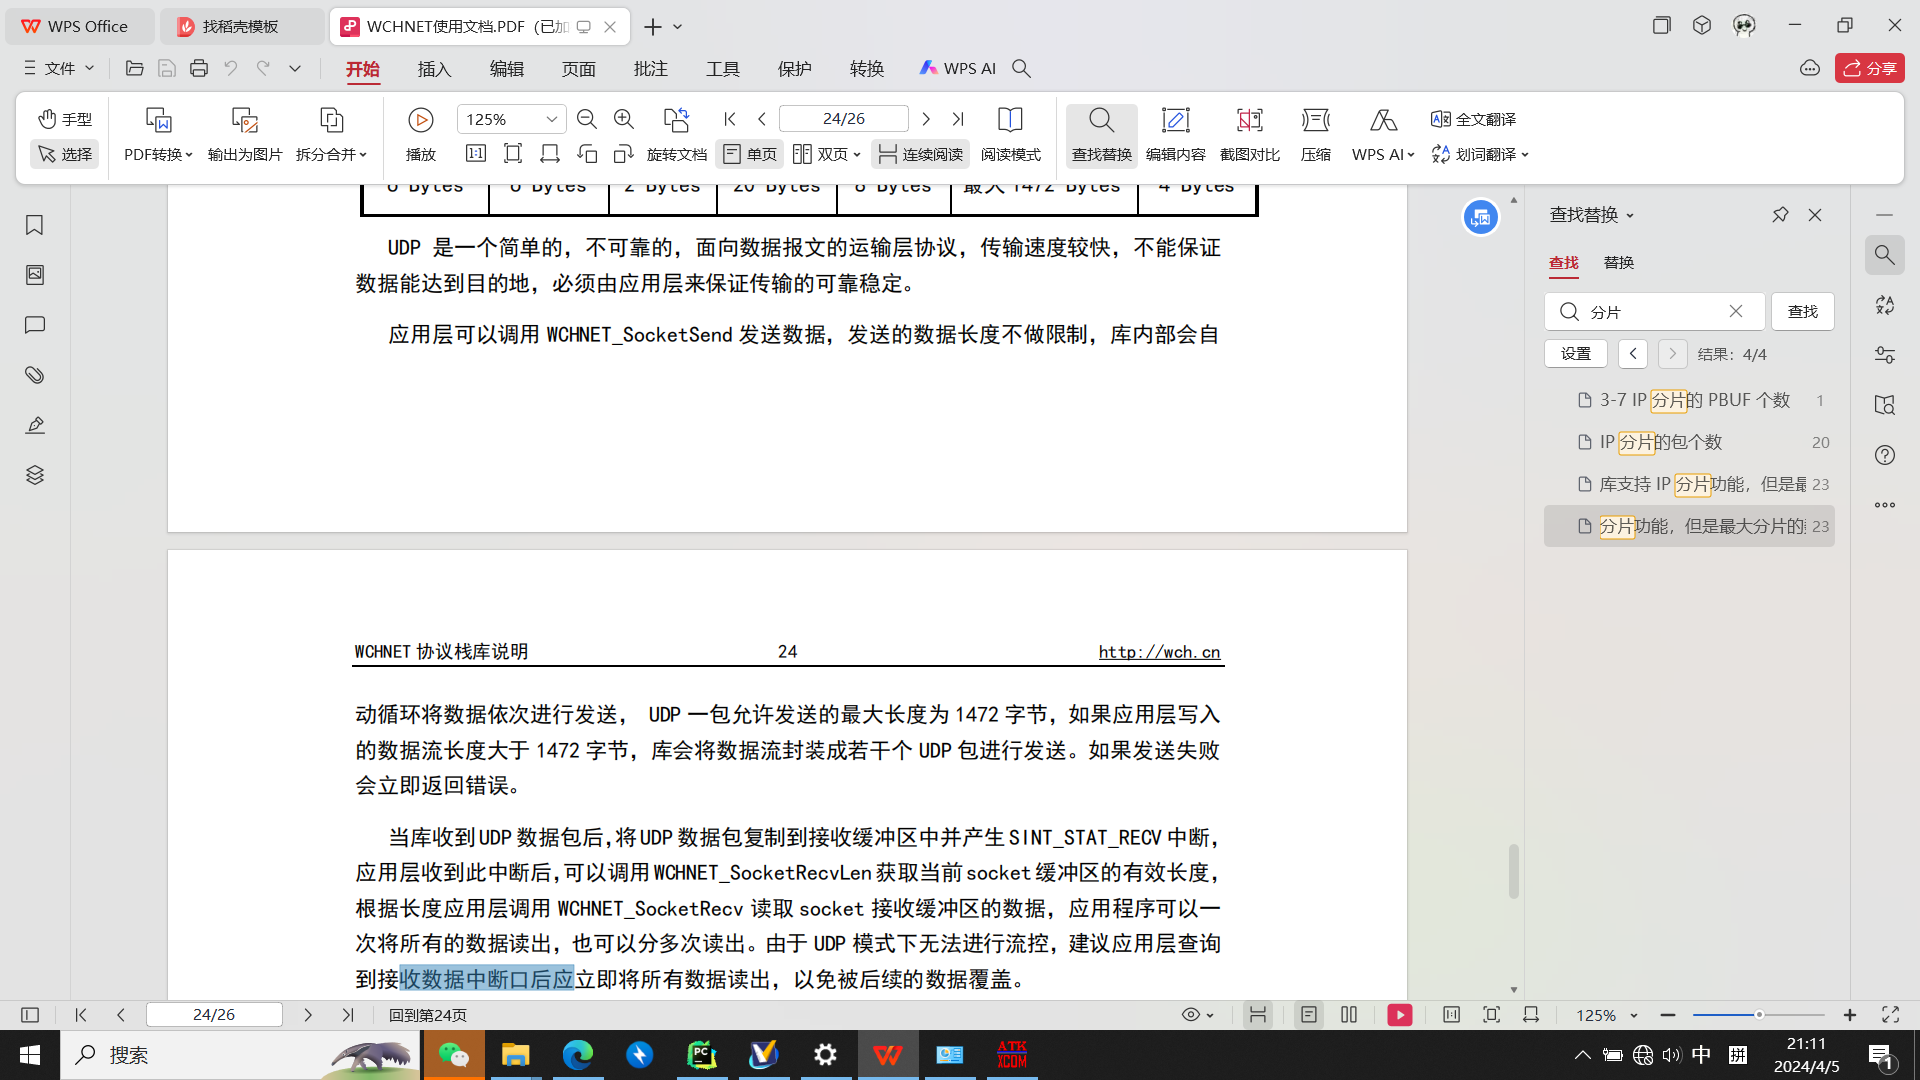Toggle 连续阅读 continuous reading
The height and width of the screenshot is (1080, 1920).
tap(921, 154)
